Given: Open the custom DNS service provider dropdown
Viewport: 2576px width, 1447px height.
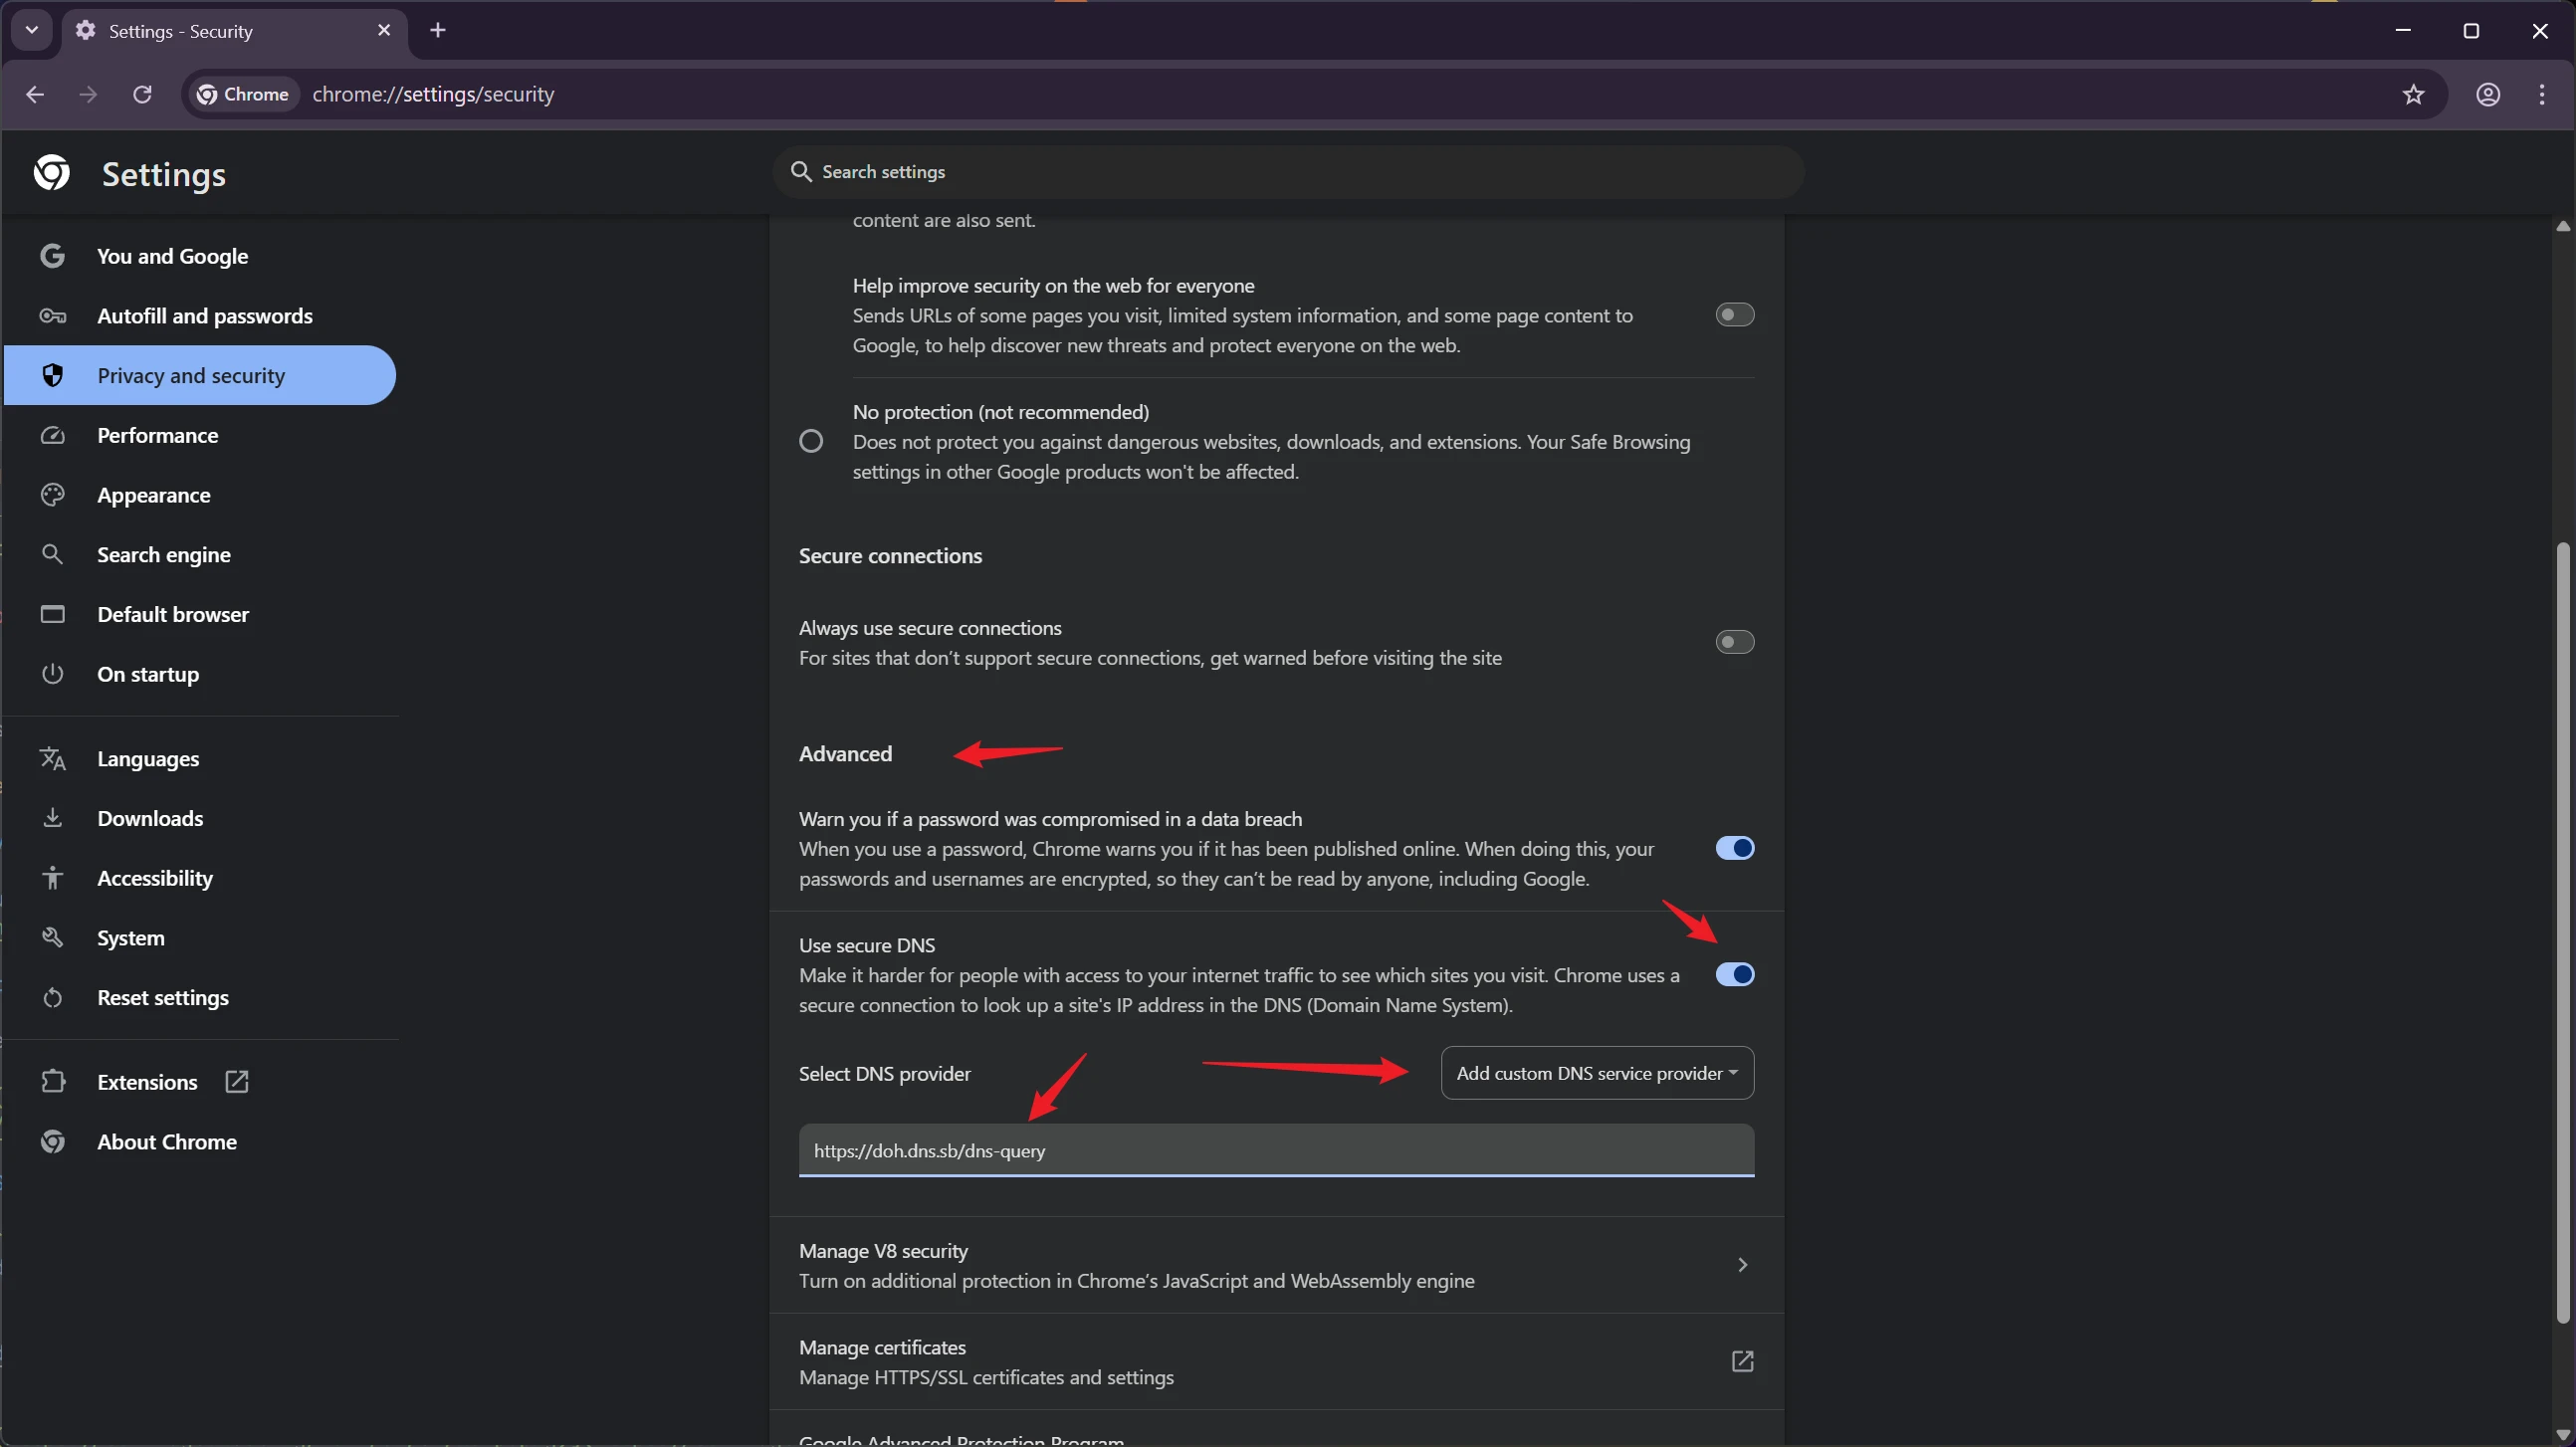Looking at the screenshot, I should coord(1596,1073).
